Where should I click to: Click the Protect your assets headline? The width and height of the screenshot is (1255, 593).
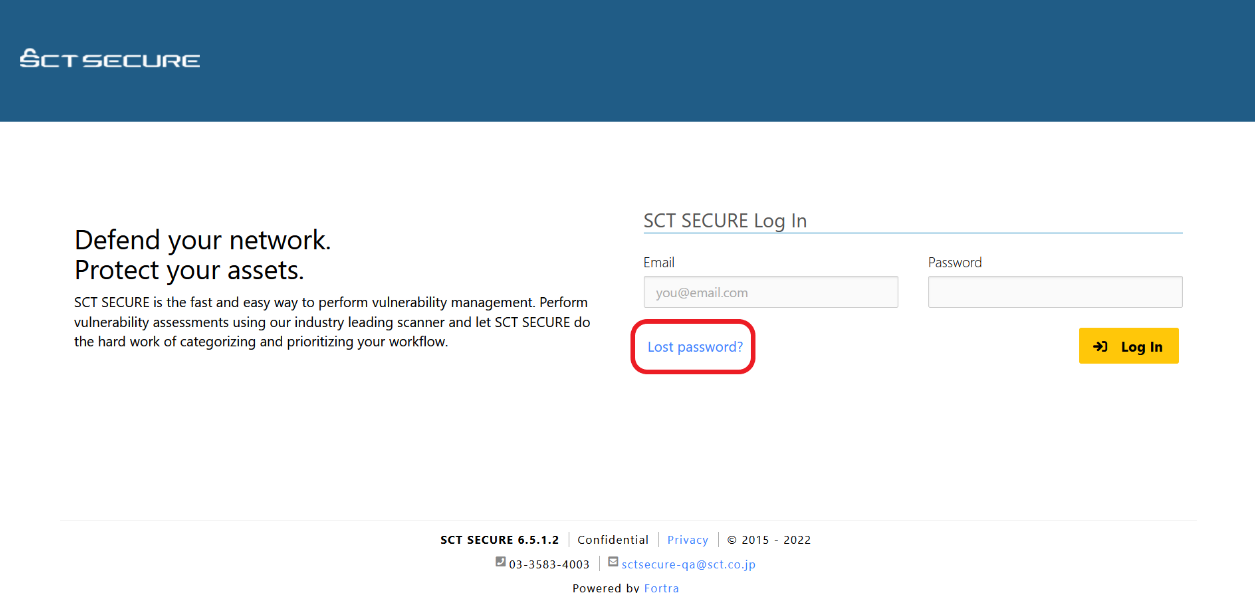[x=190, y=270]
